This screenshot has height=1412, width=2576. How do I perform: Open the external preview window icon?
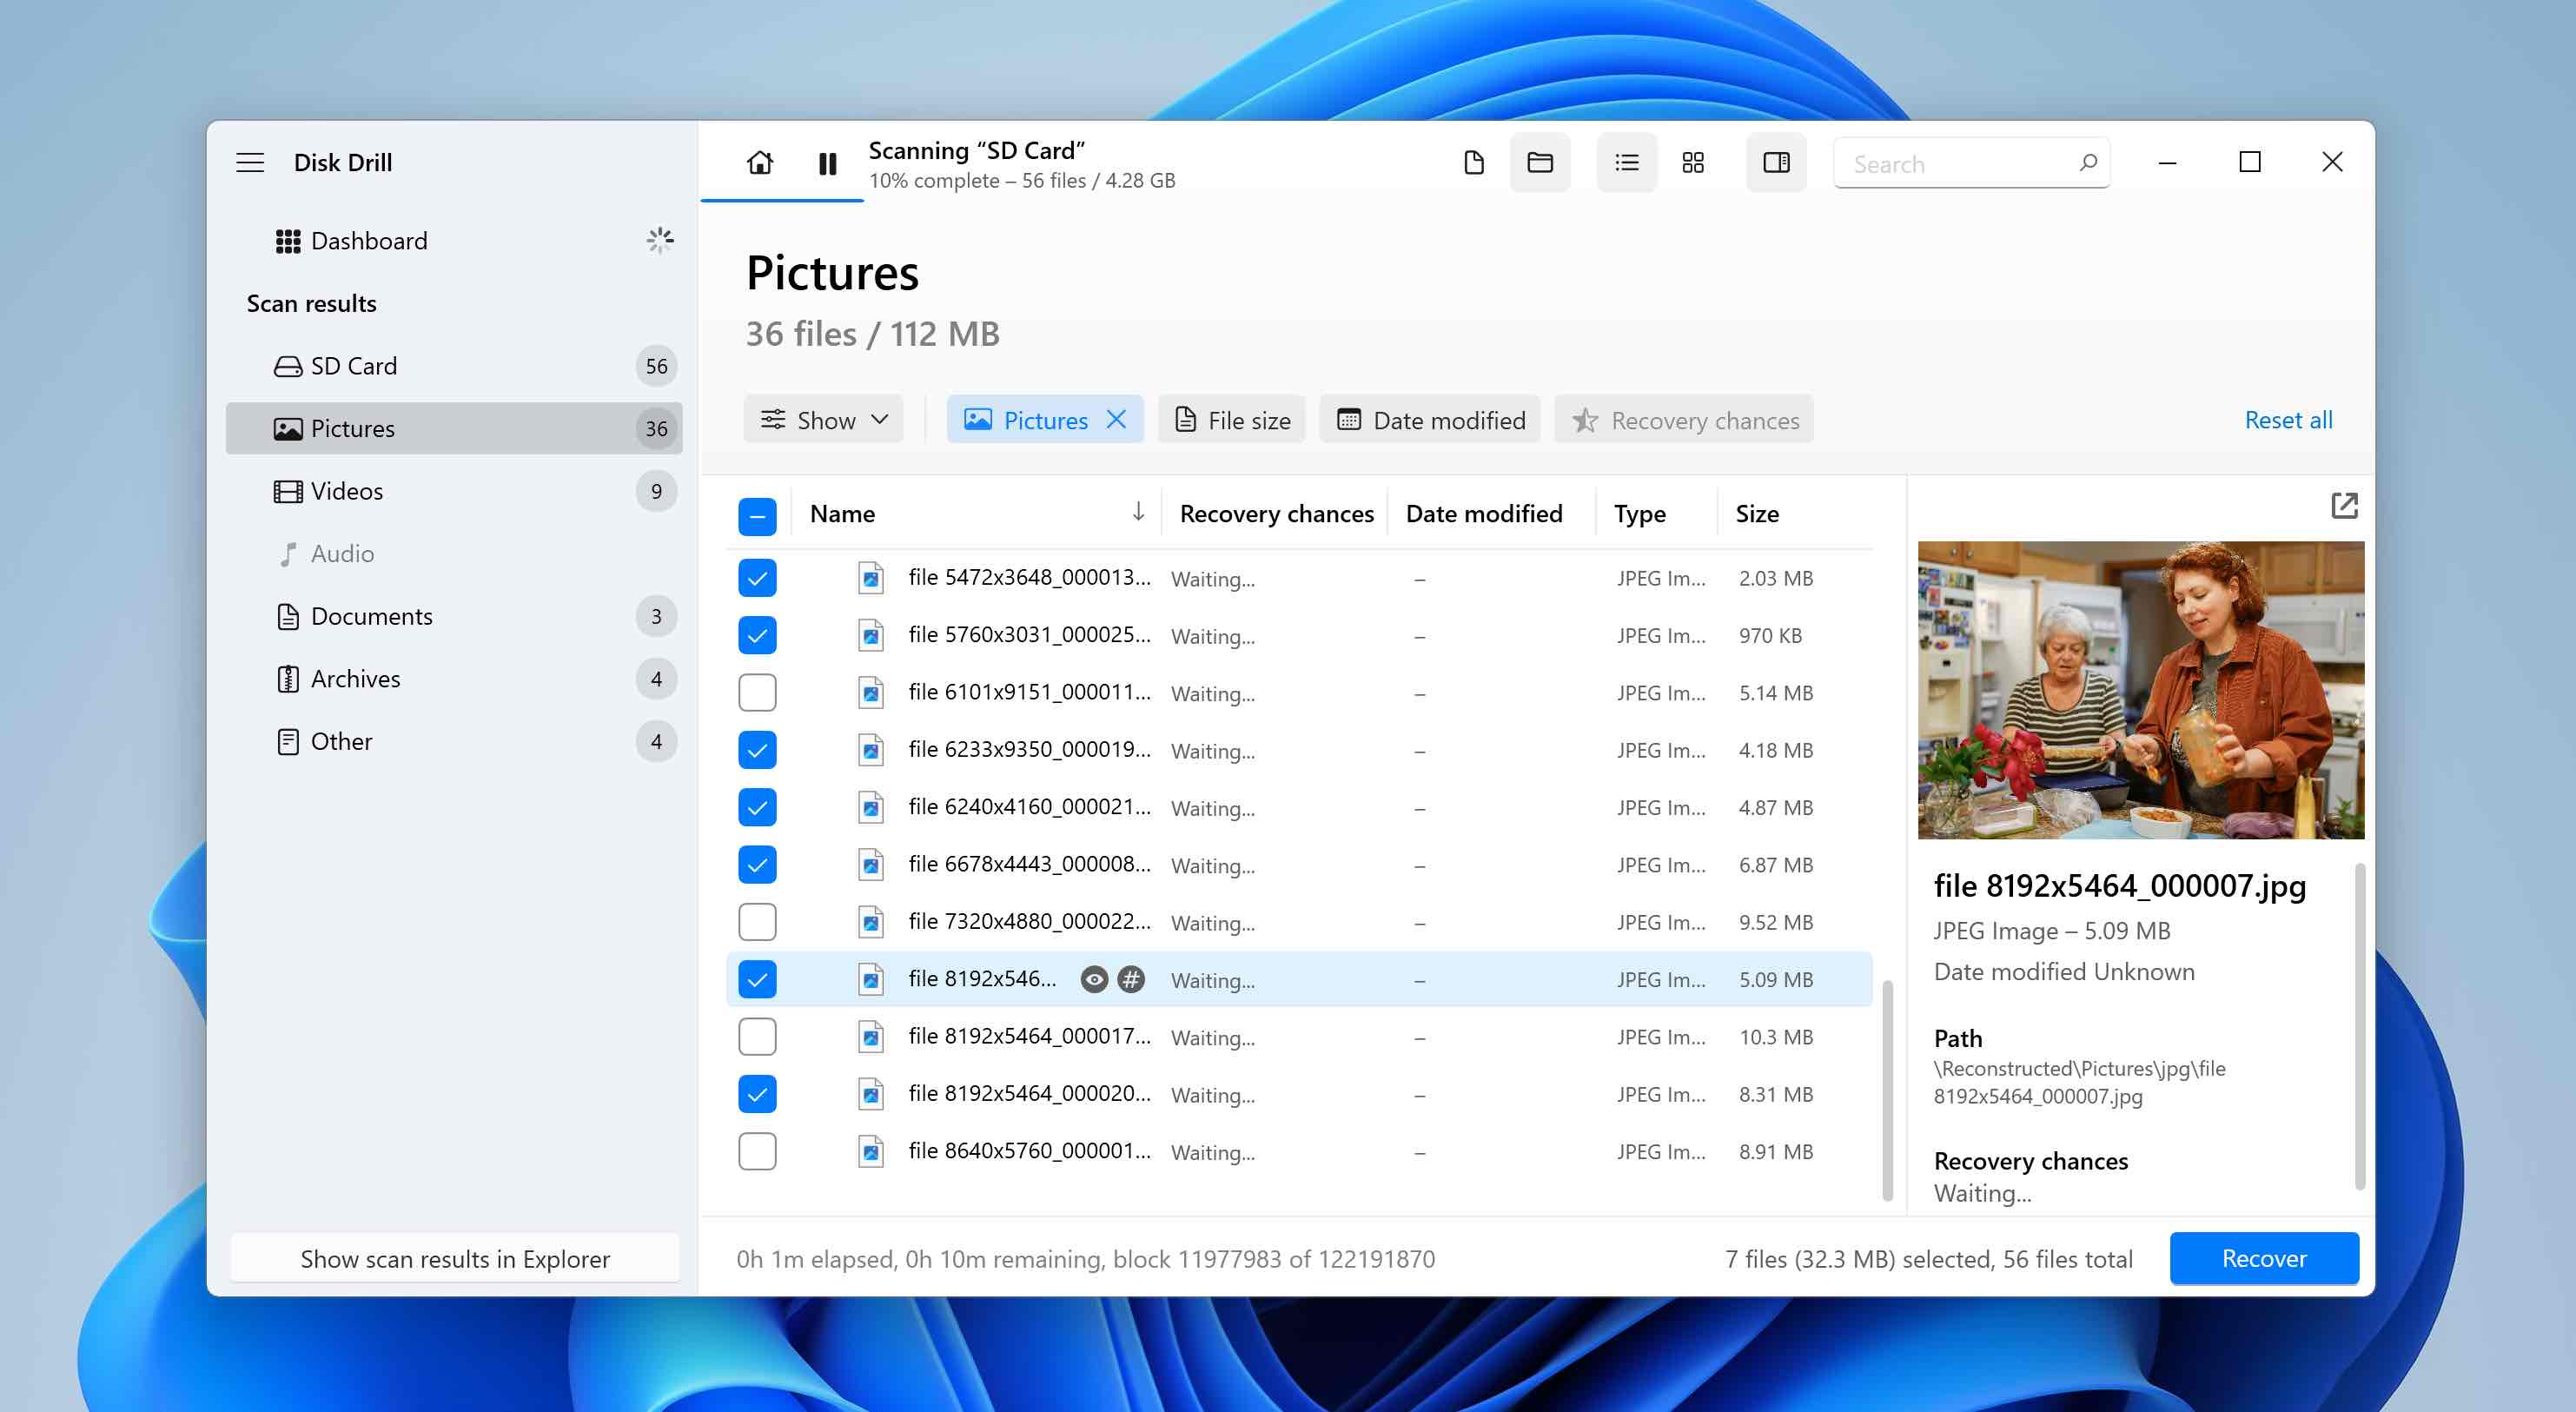[x=2345, y=507]
